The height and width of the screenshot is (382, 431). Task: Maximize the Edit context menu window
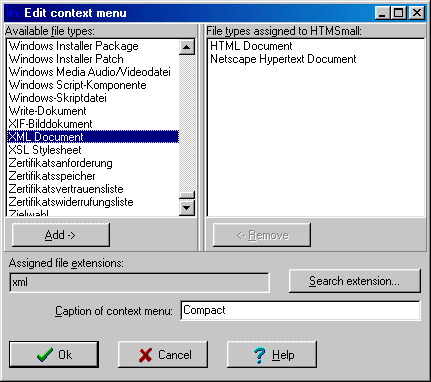[x=398, y=13]
